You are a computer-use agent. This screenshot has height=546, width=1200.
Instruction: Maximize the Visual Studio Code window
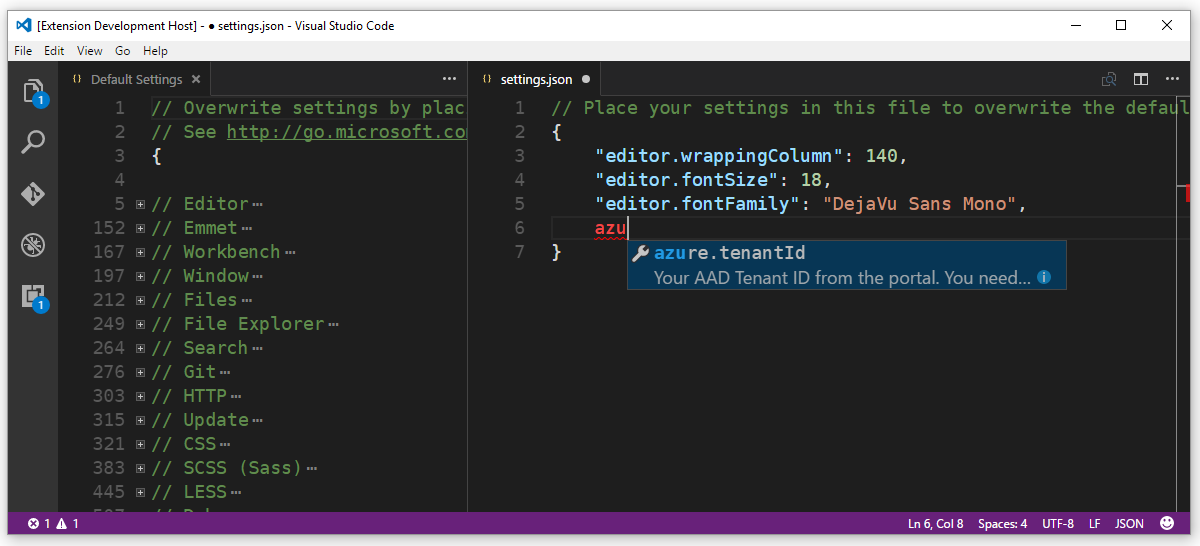[1121, 25]
